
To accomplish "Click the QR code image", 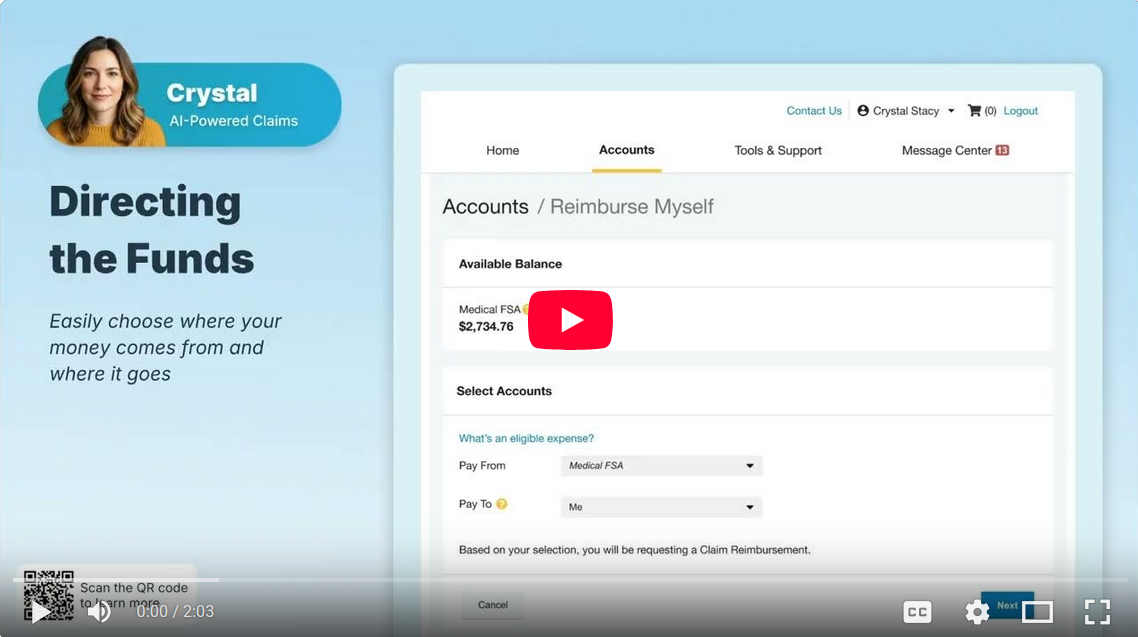I will pyautogui.click(x=49, y=595).
